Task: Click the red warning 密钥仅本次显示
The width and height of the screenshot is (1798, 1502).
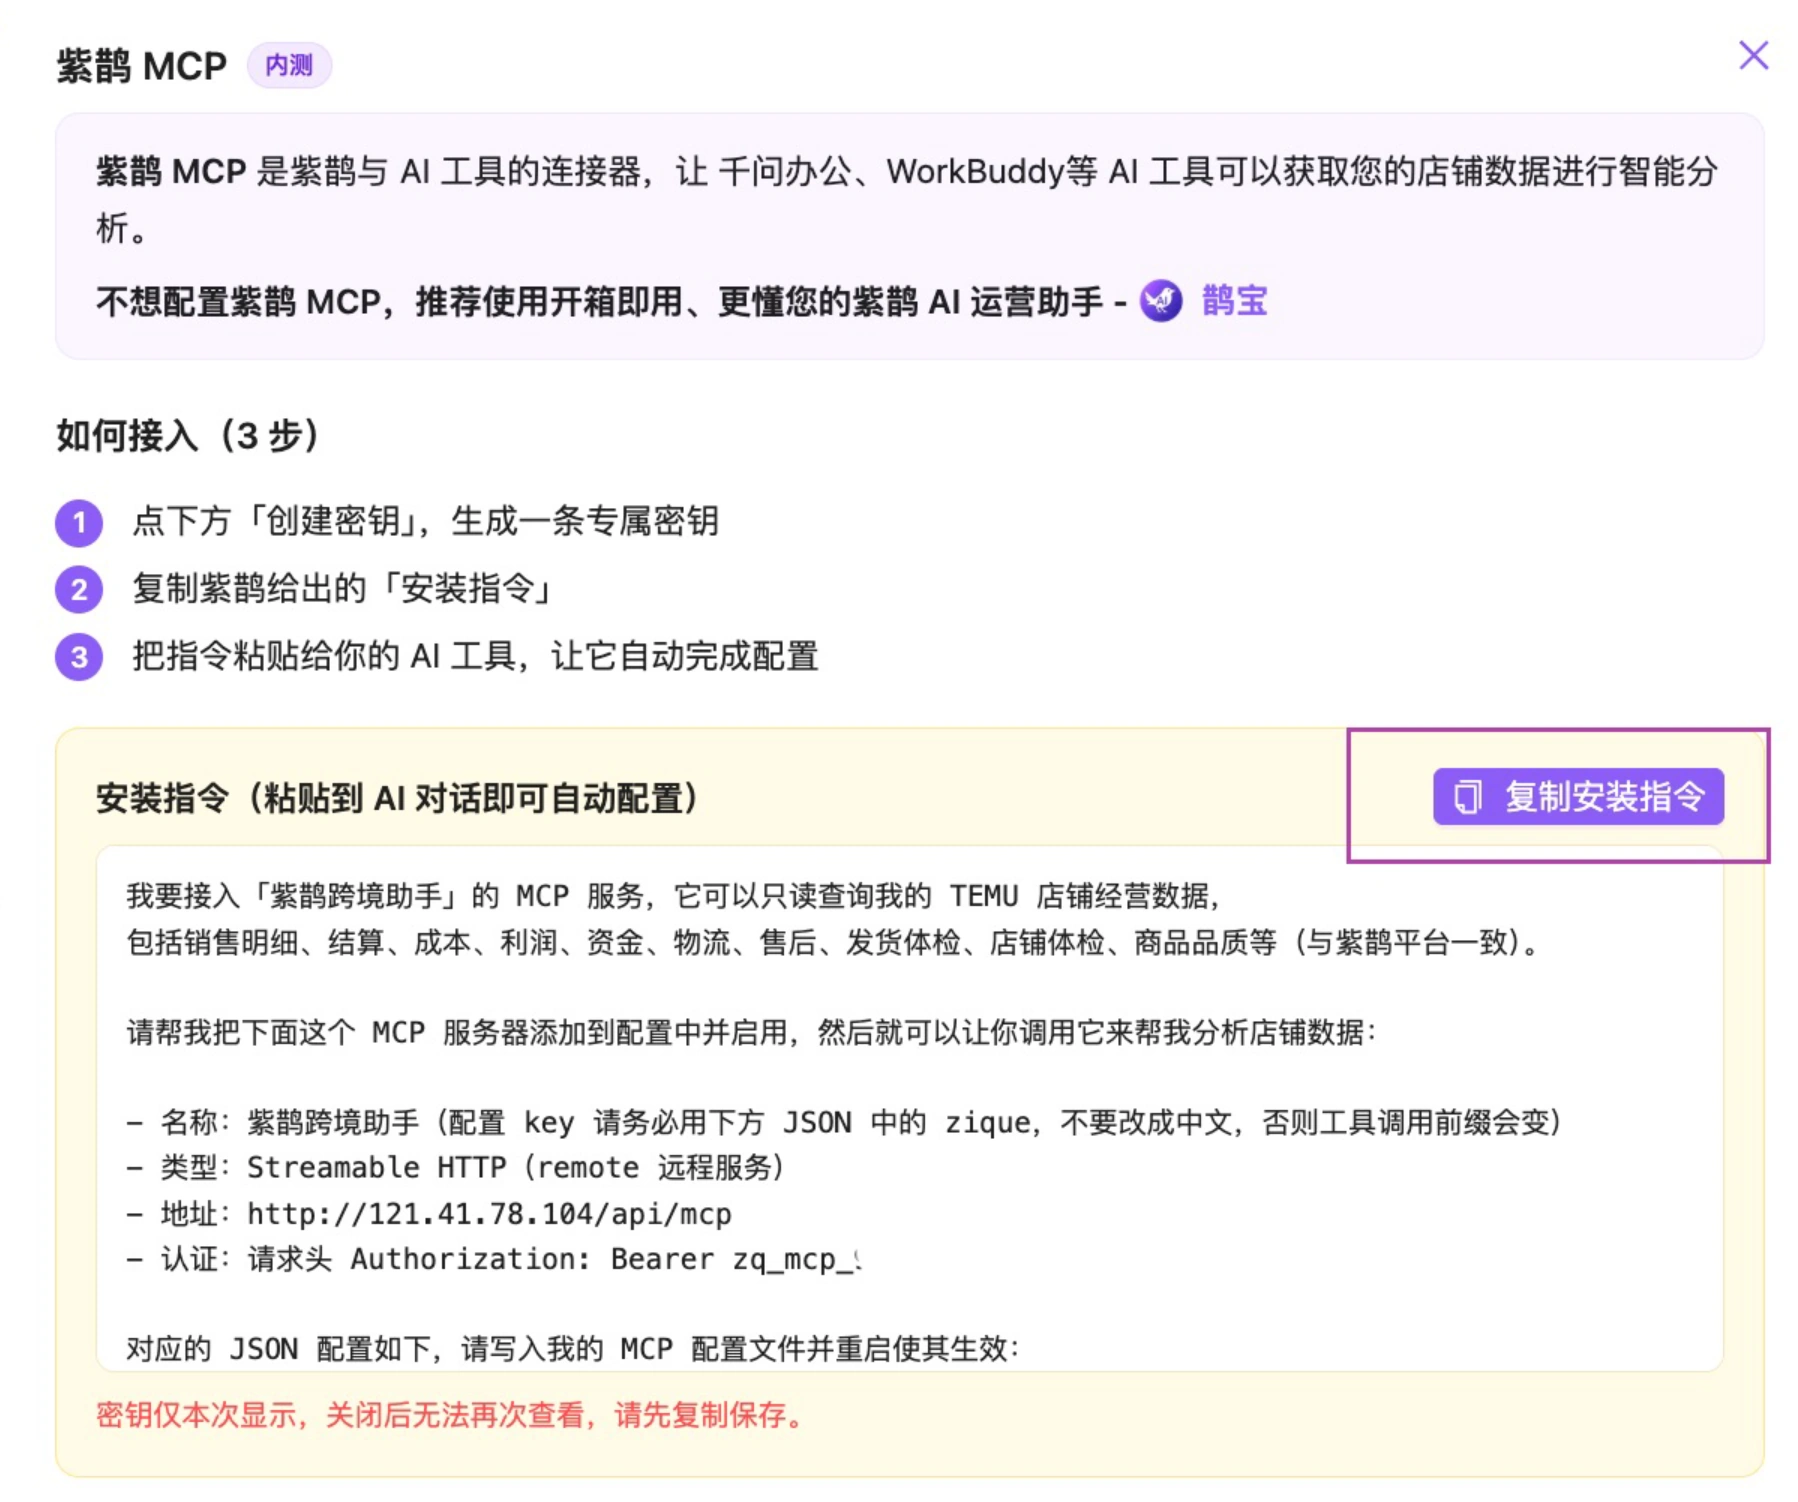Action: click(x=450, y=1414)
